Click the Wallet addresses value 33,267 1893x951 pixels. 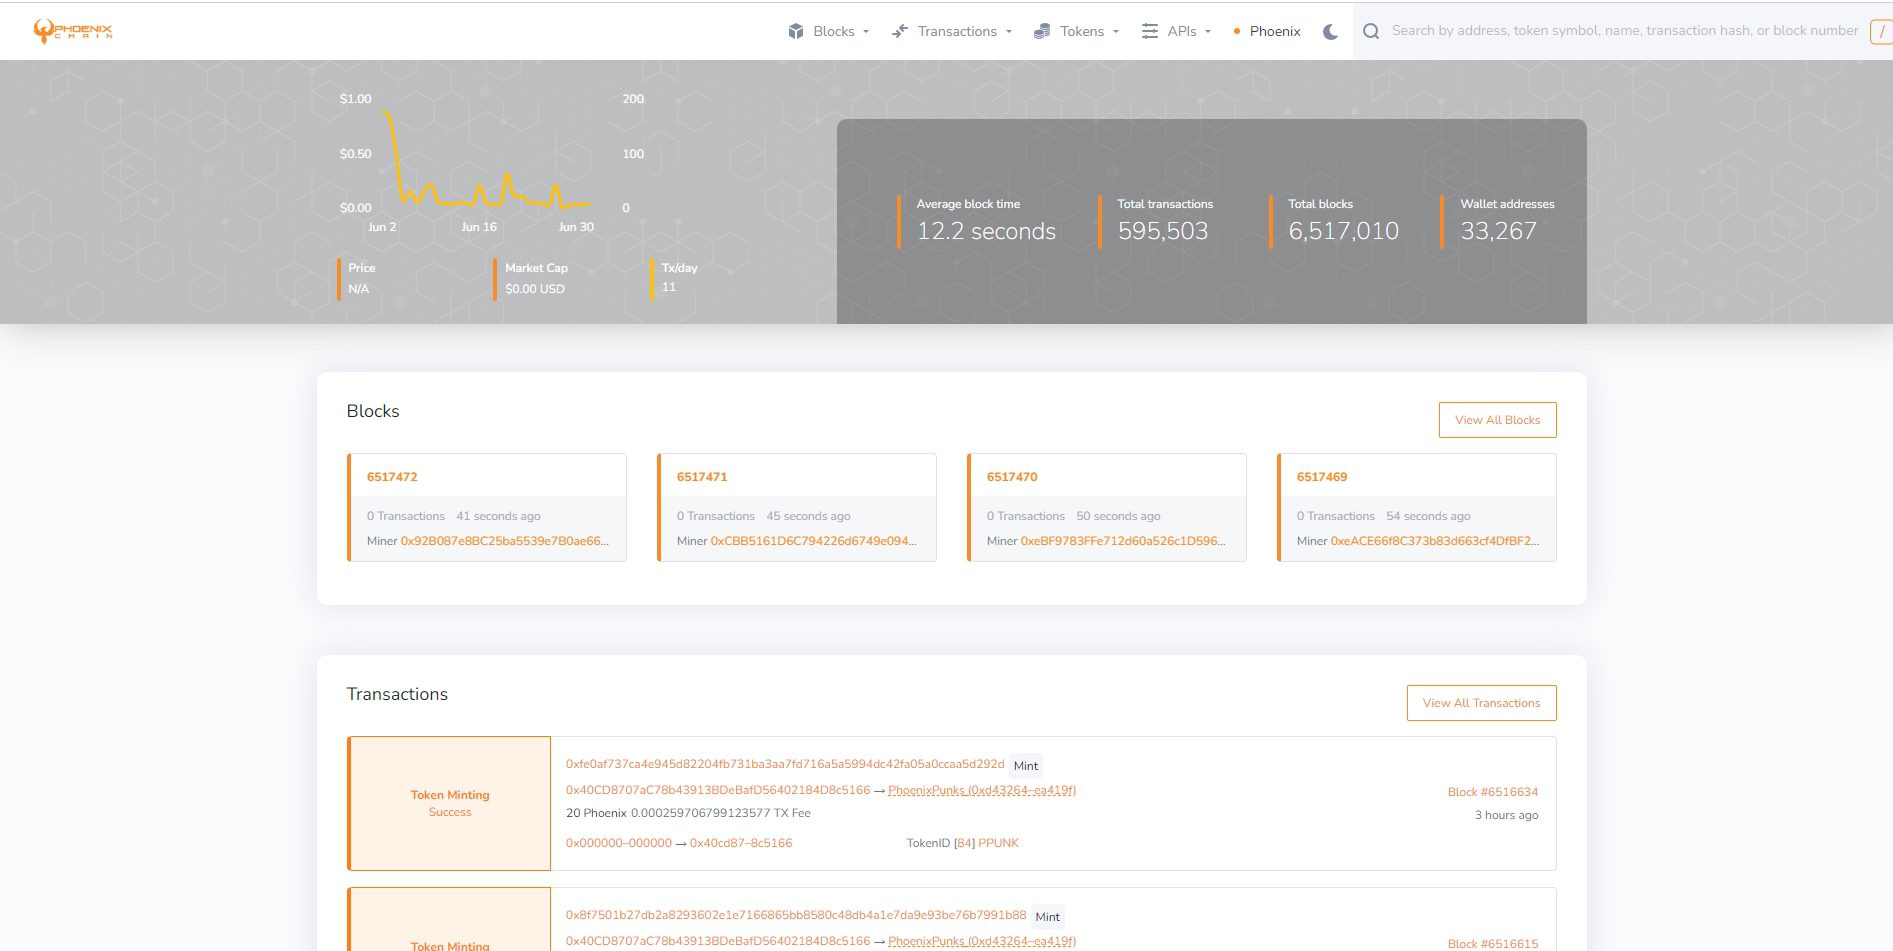[1498, 231]
